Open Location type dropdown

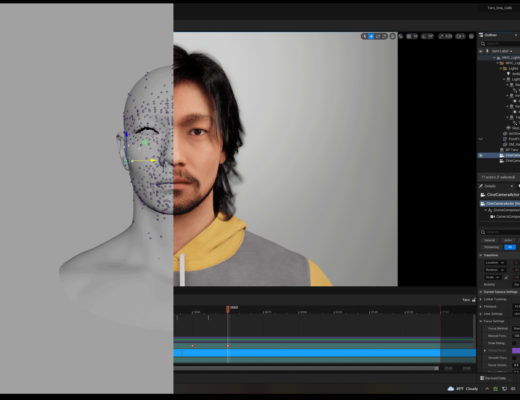coord(495,263)
